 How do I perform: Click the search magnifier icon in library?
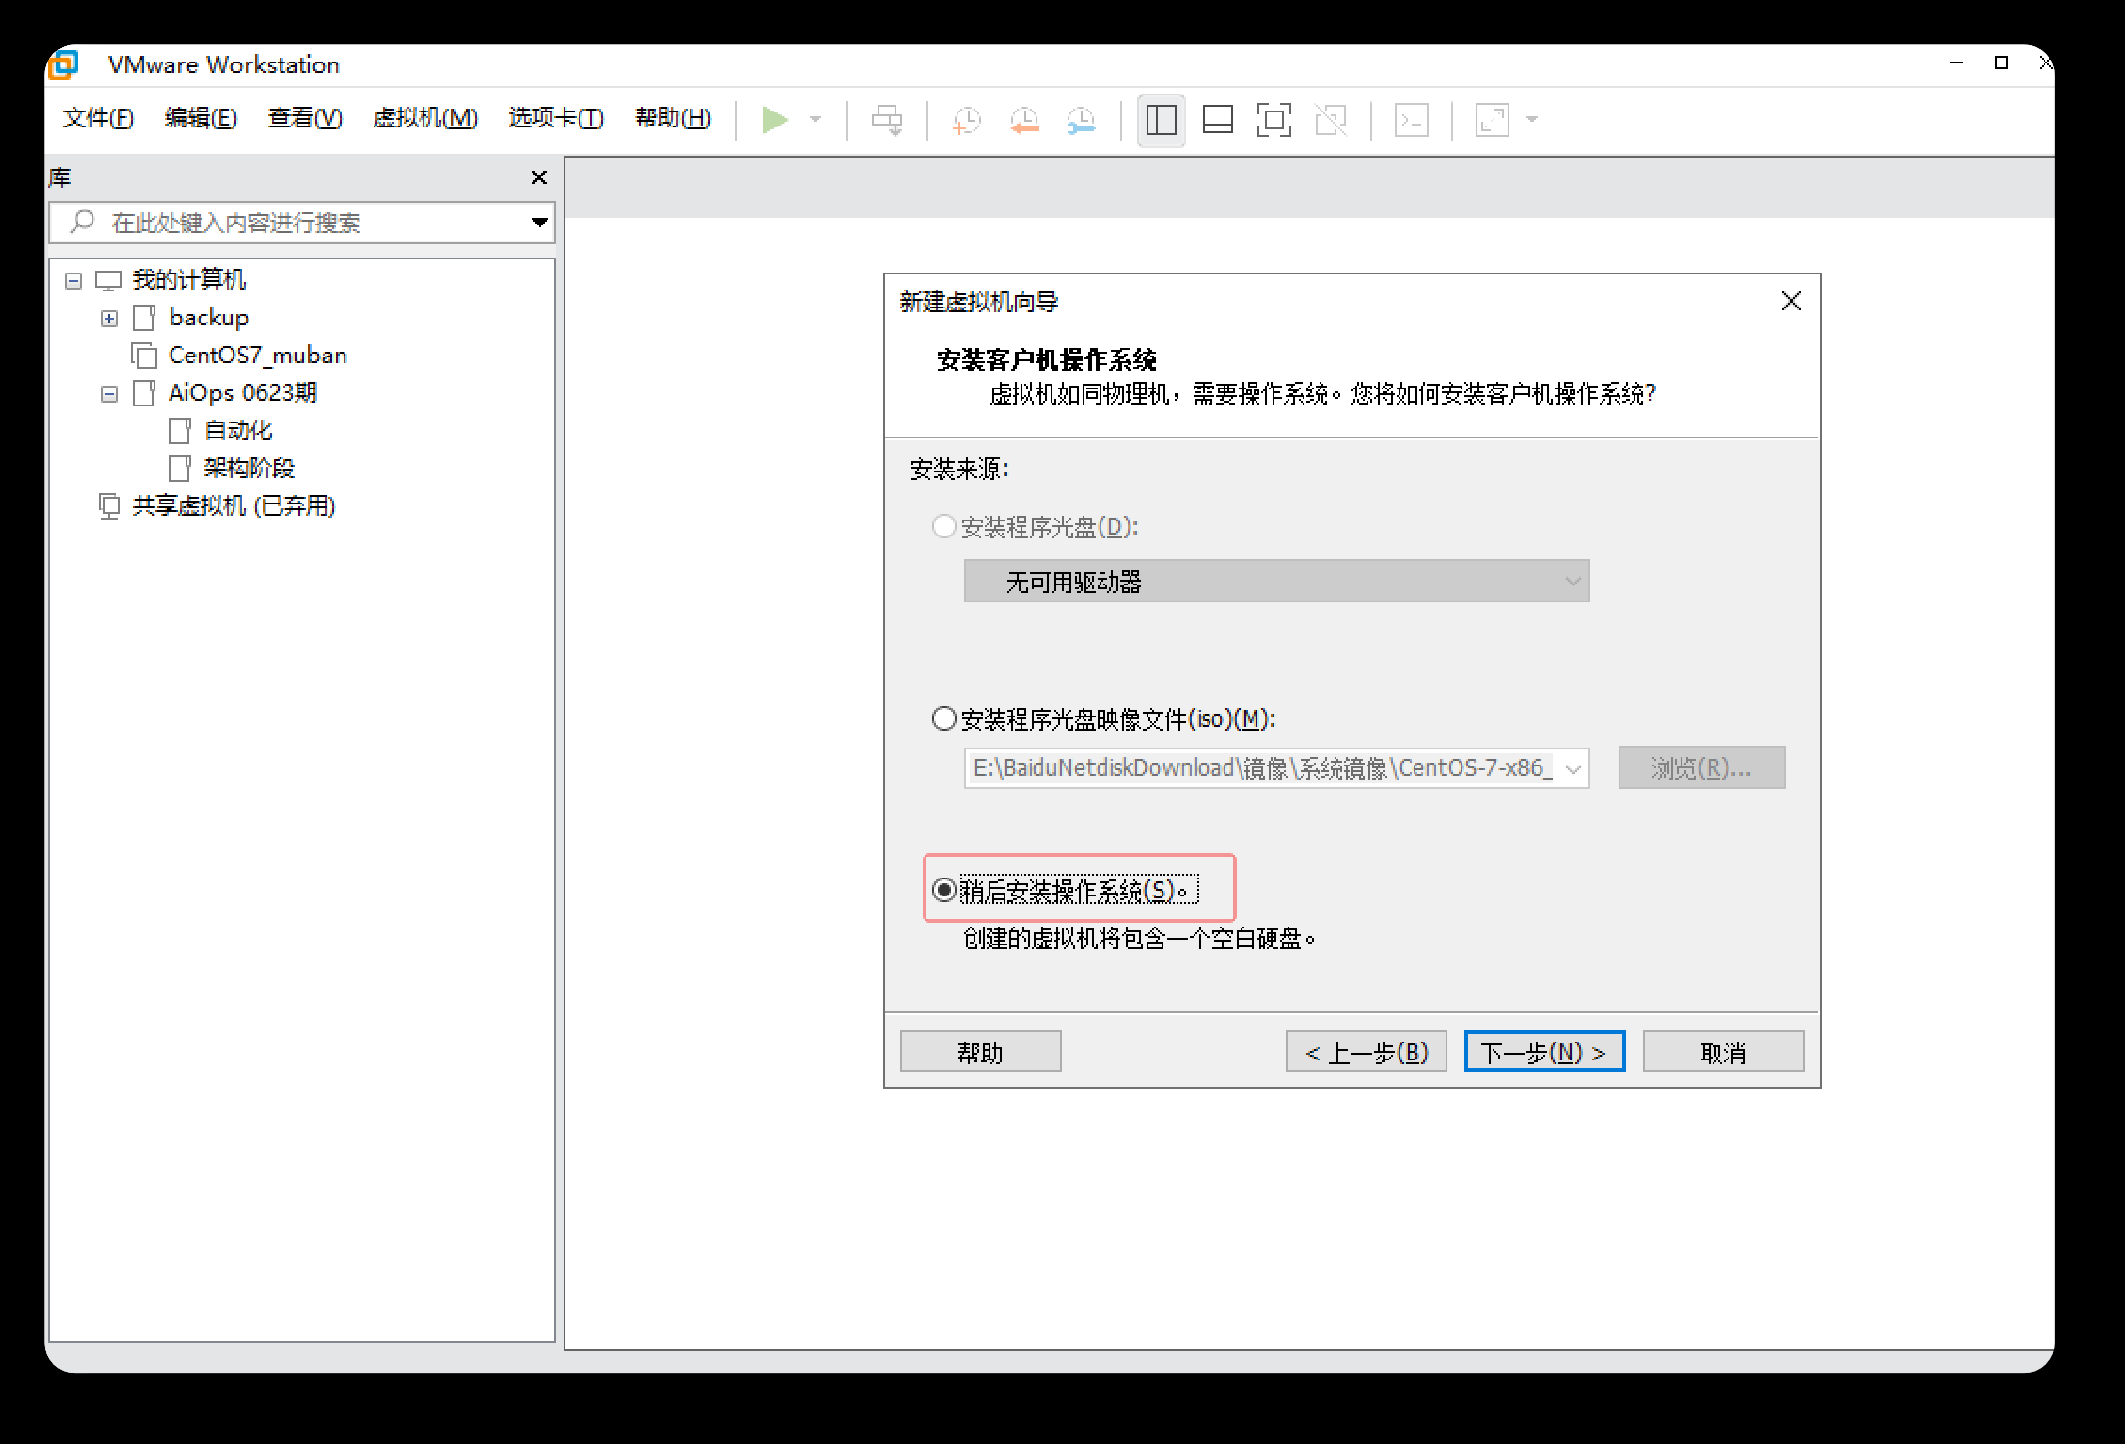coord(83,221)
